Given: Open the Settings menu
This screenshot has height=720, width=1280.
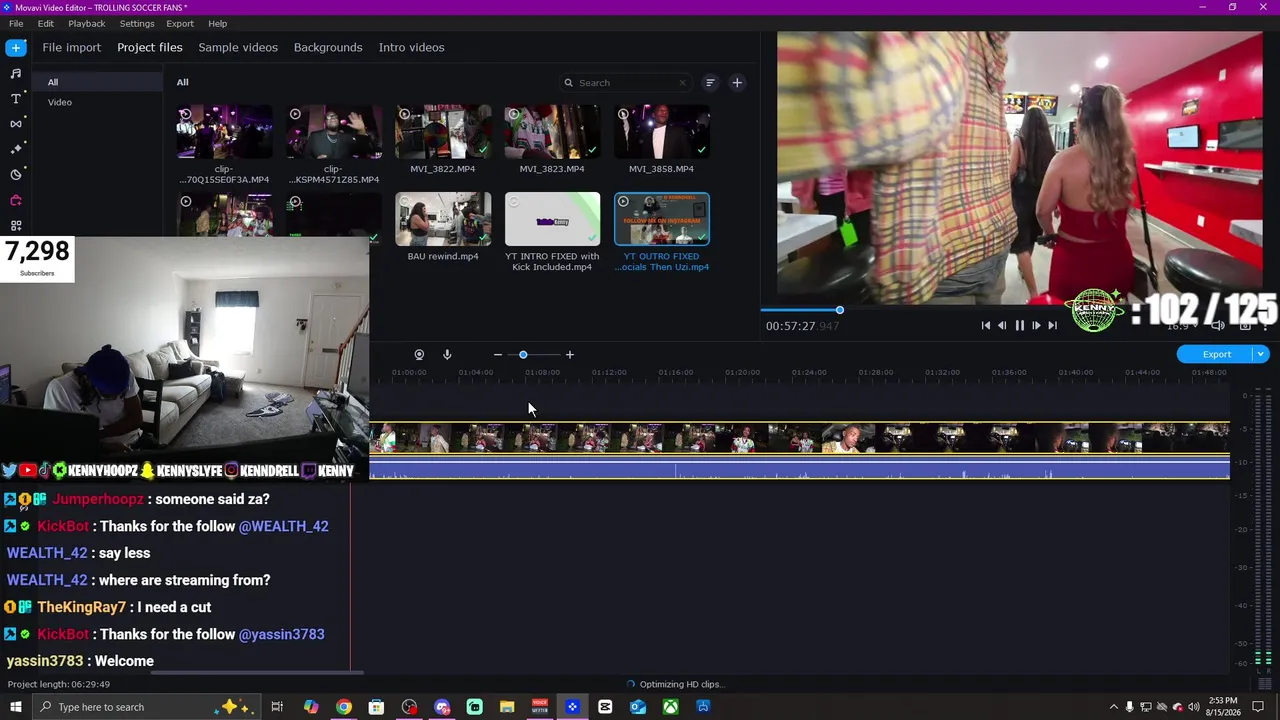Looking at the screenshot, I should (x=137, y=23).
